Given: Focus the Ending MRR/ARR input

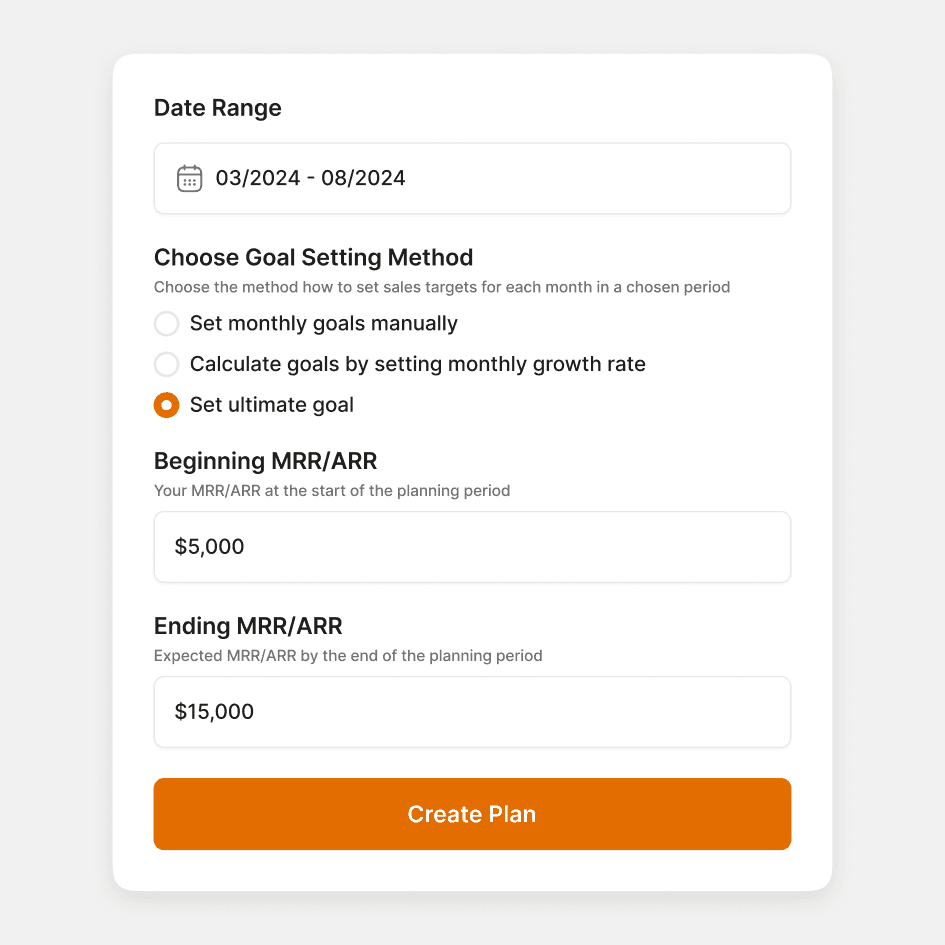Looking at the screenshot, I should click(x=472, y=712).
